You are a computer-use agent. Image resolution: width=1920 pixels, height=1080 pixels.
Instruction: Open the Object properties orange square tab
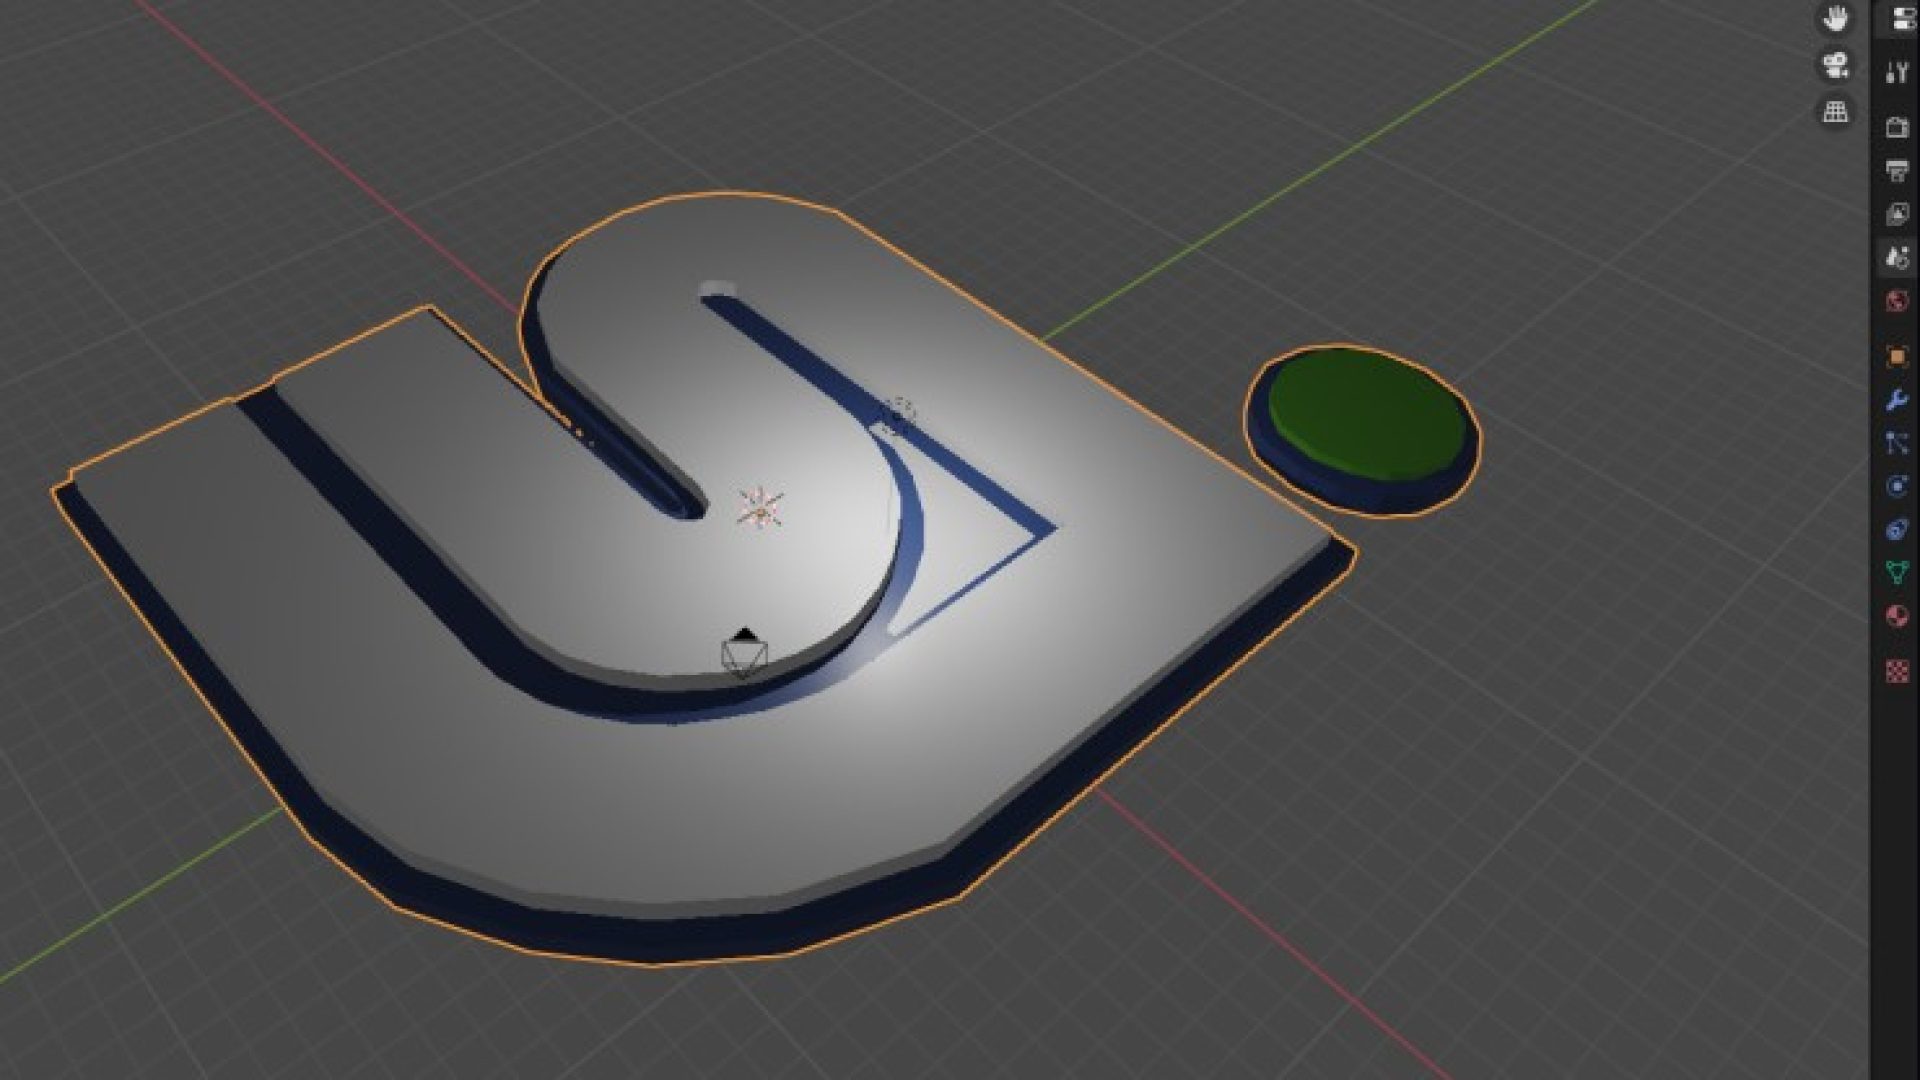[x=1897, y=357]
